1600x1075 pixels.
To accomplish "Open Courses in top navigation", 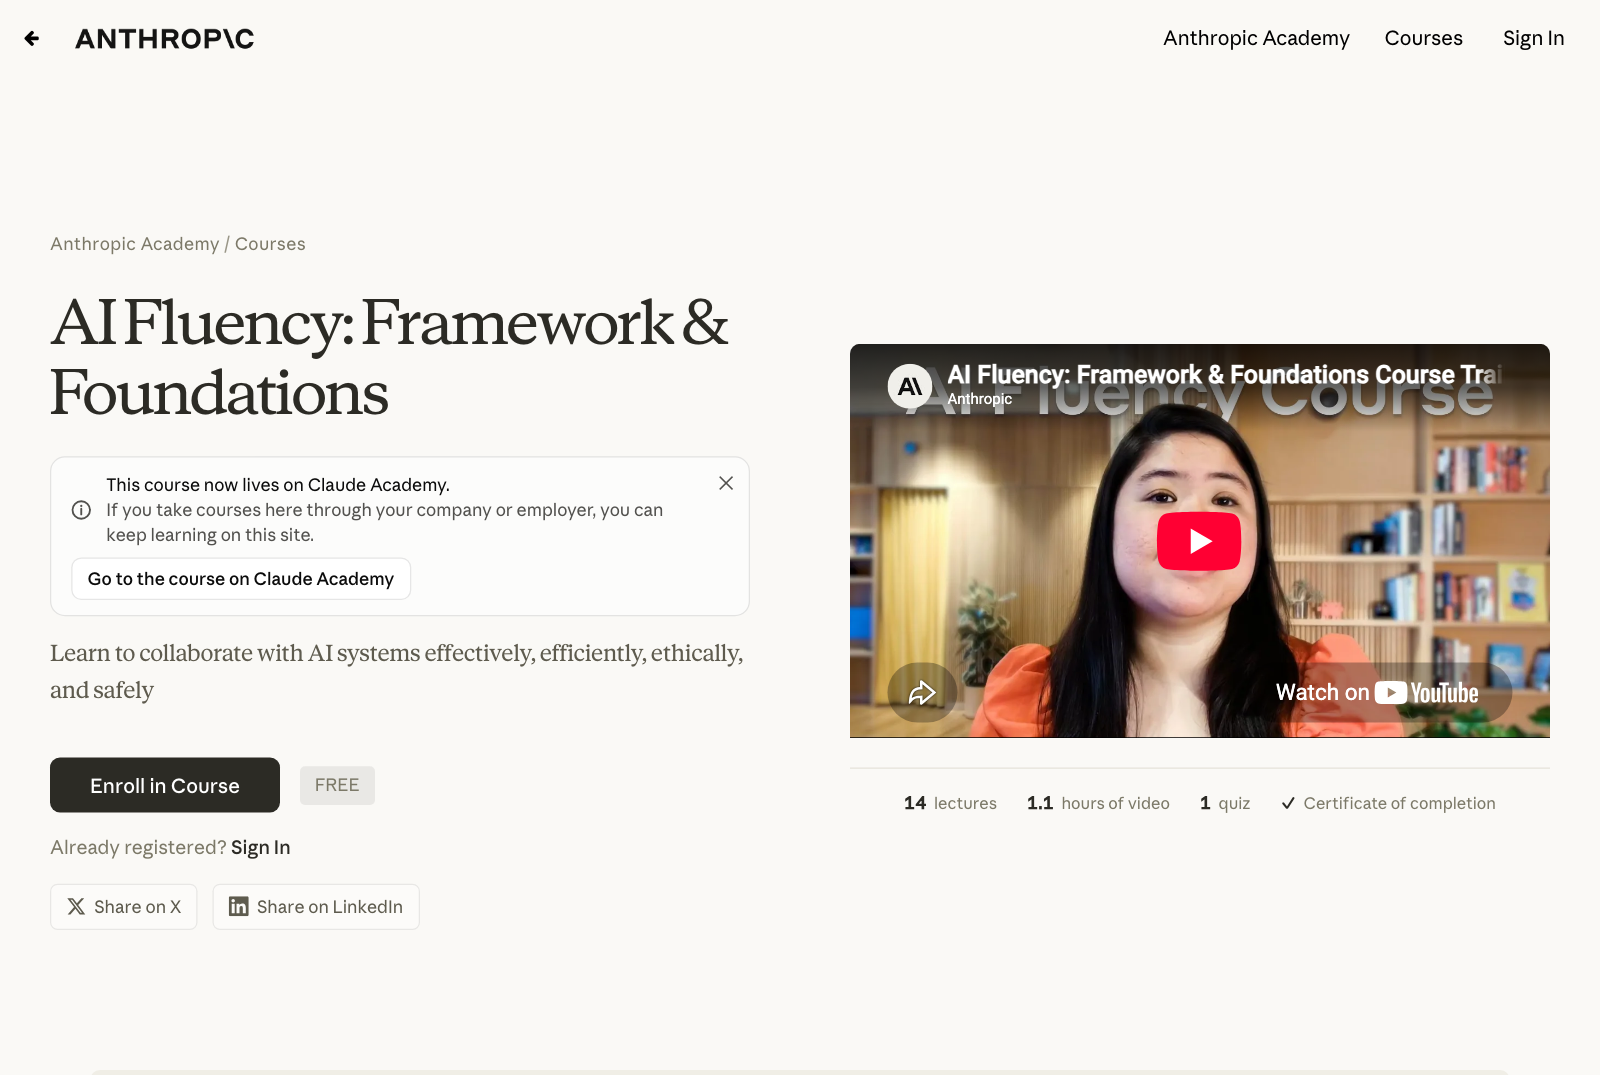I will (1423, 38).
